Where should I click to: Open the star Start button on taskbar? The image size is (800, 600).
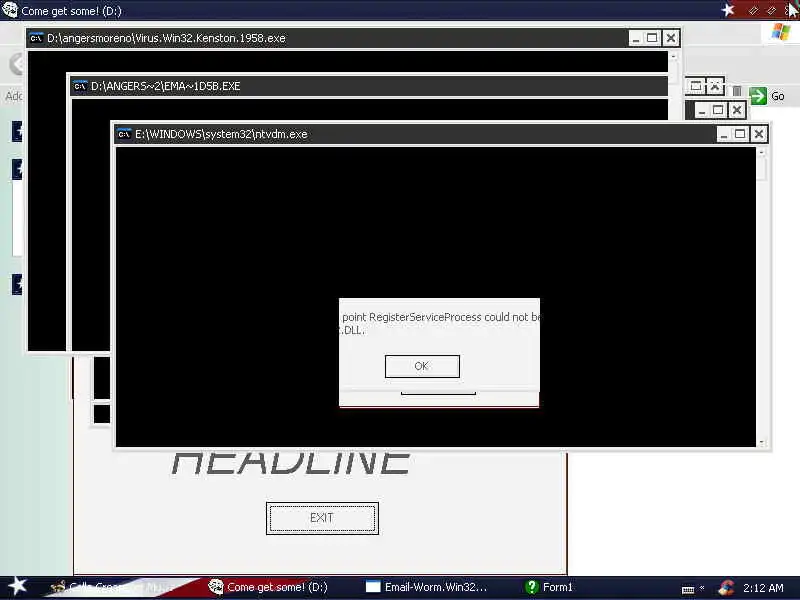tap(17, 586)
